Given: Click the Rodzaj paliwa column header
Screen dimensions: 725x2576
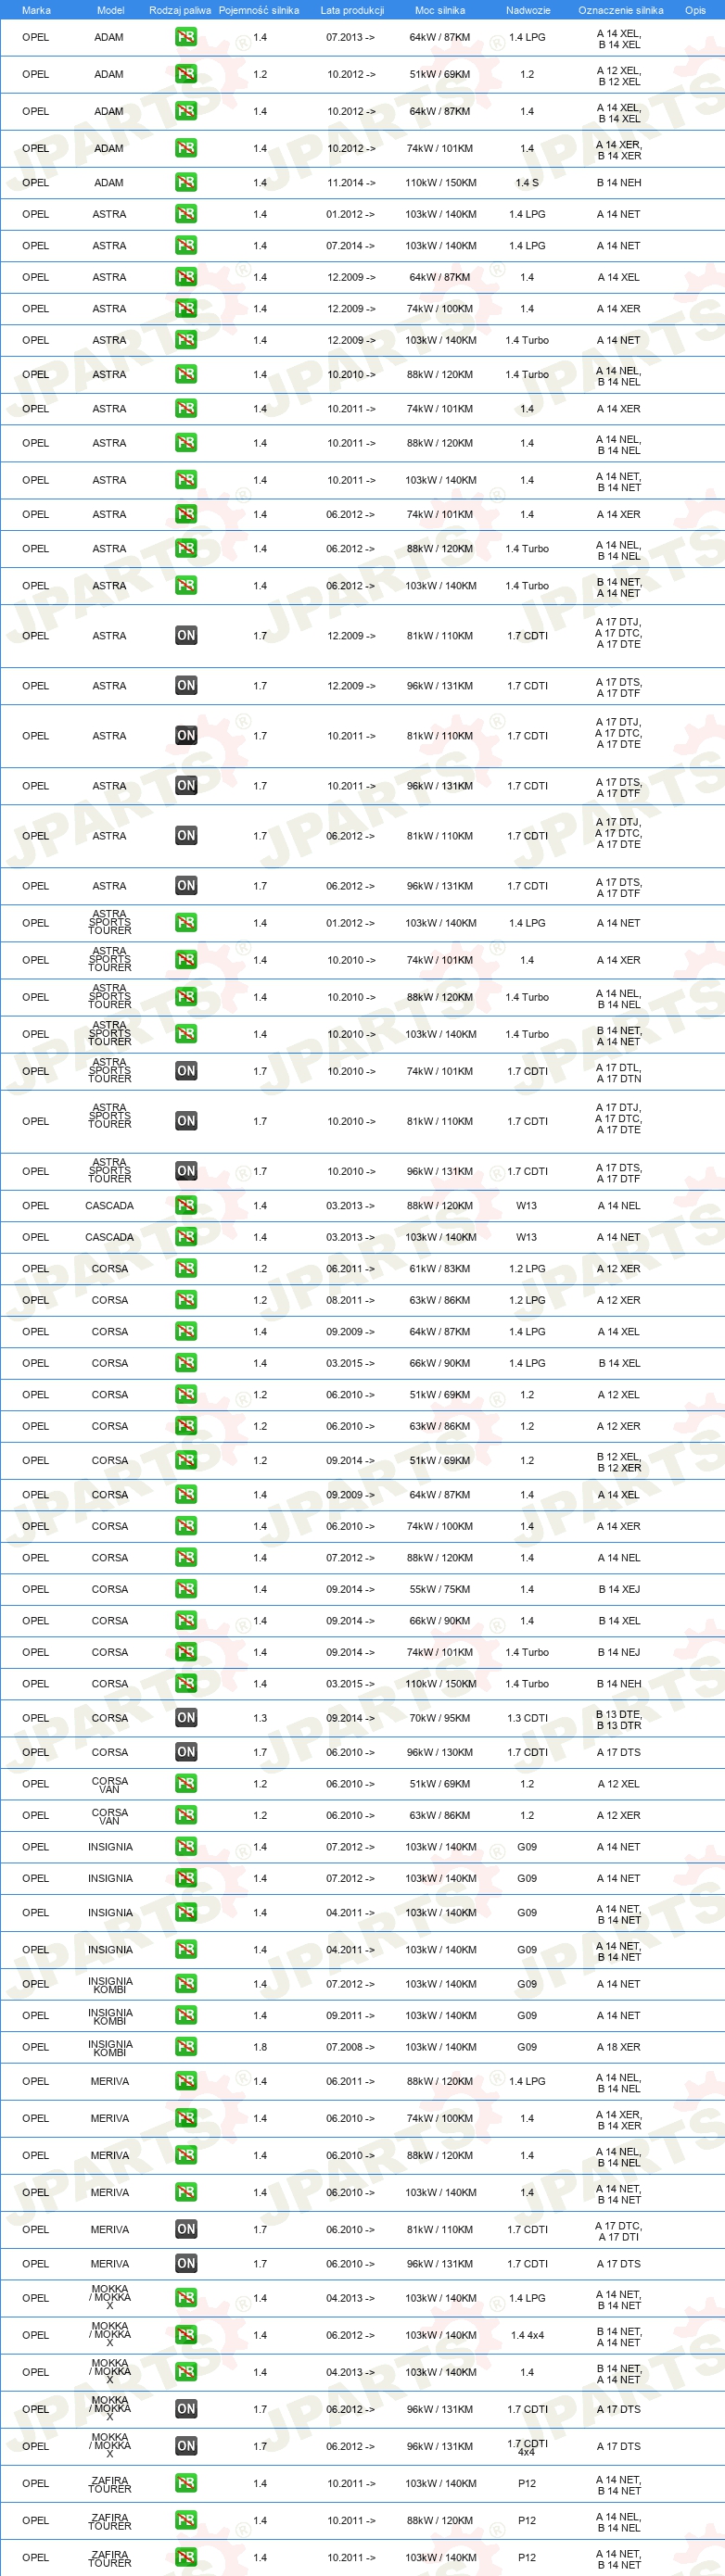Looking at the screenshot, I should coord(180,10).
